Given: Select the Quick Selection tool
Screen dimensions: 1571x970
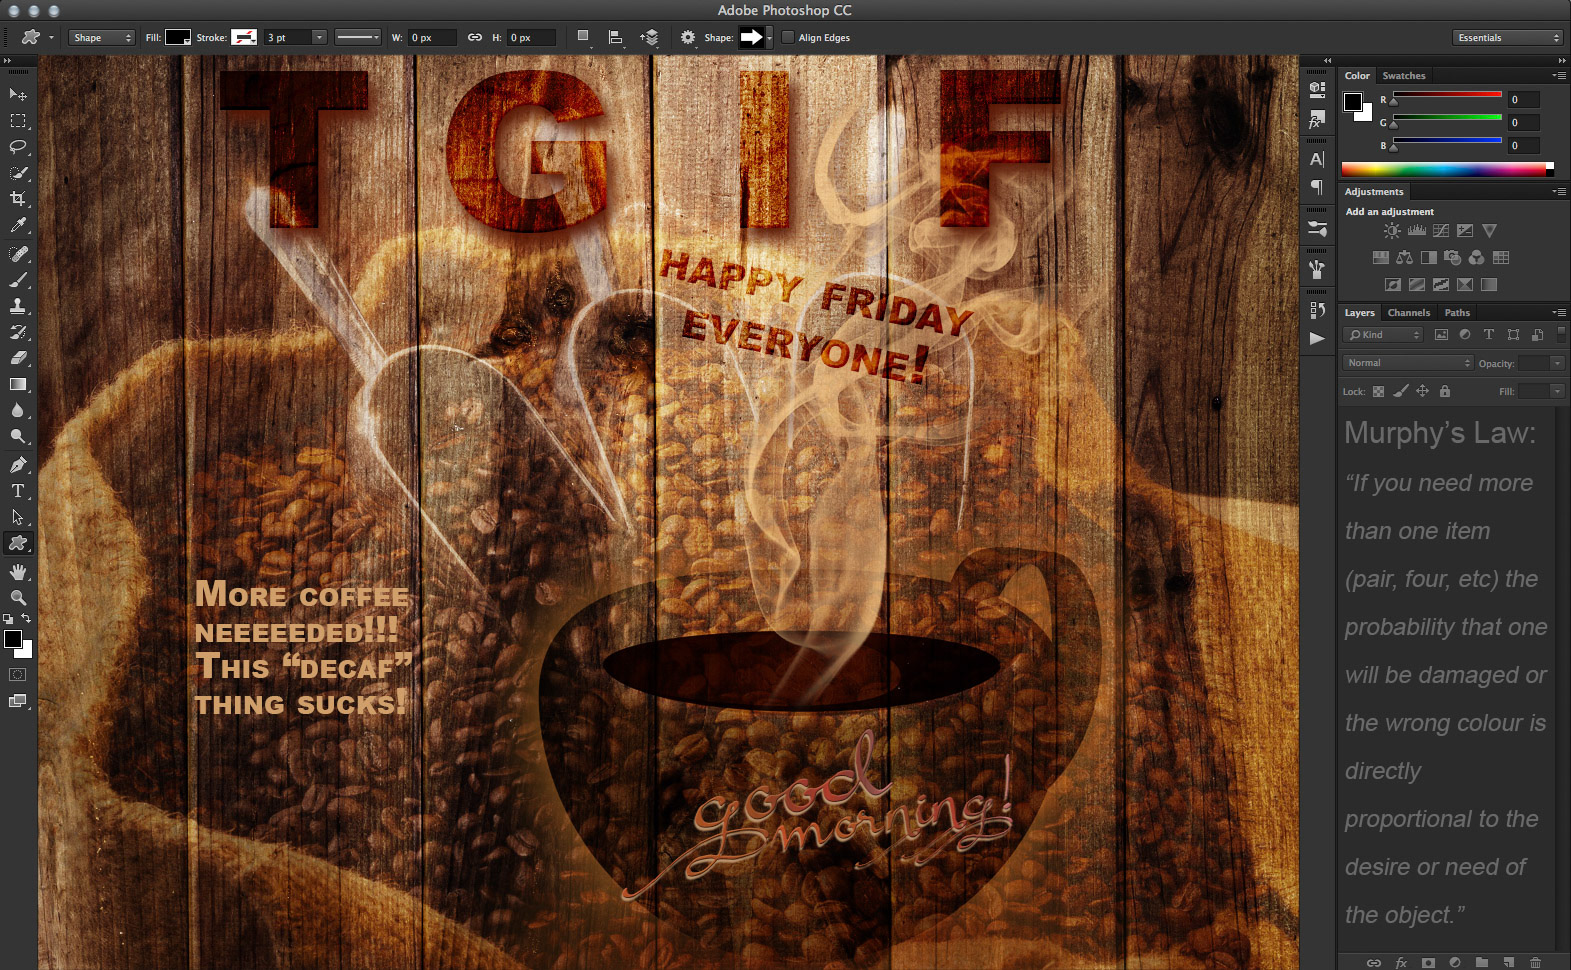Looking at the screenshot, I should [x=18, y=173].
